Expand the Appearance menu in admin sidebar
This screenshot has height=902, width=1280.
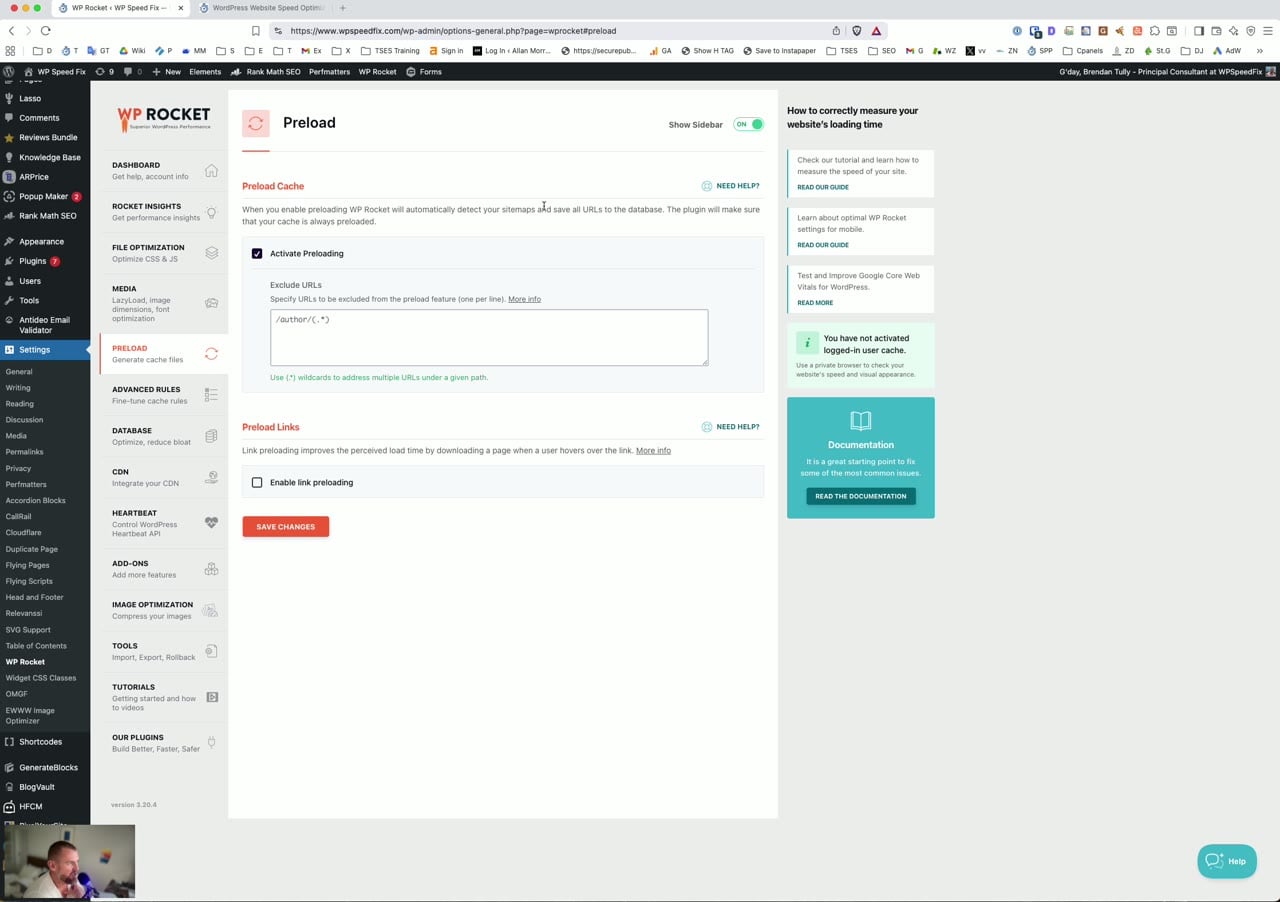[41, 242]
